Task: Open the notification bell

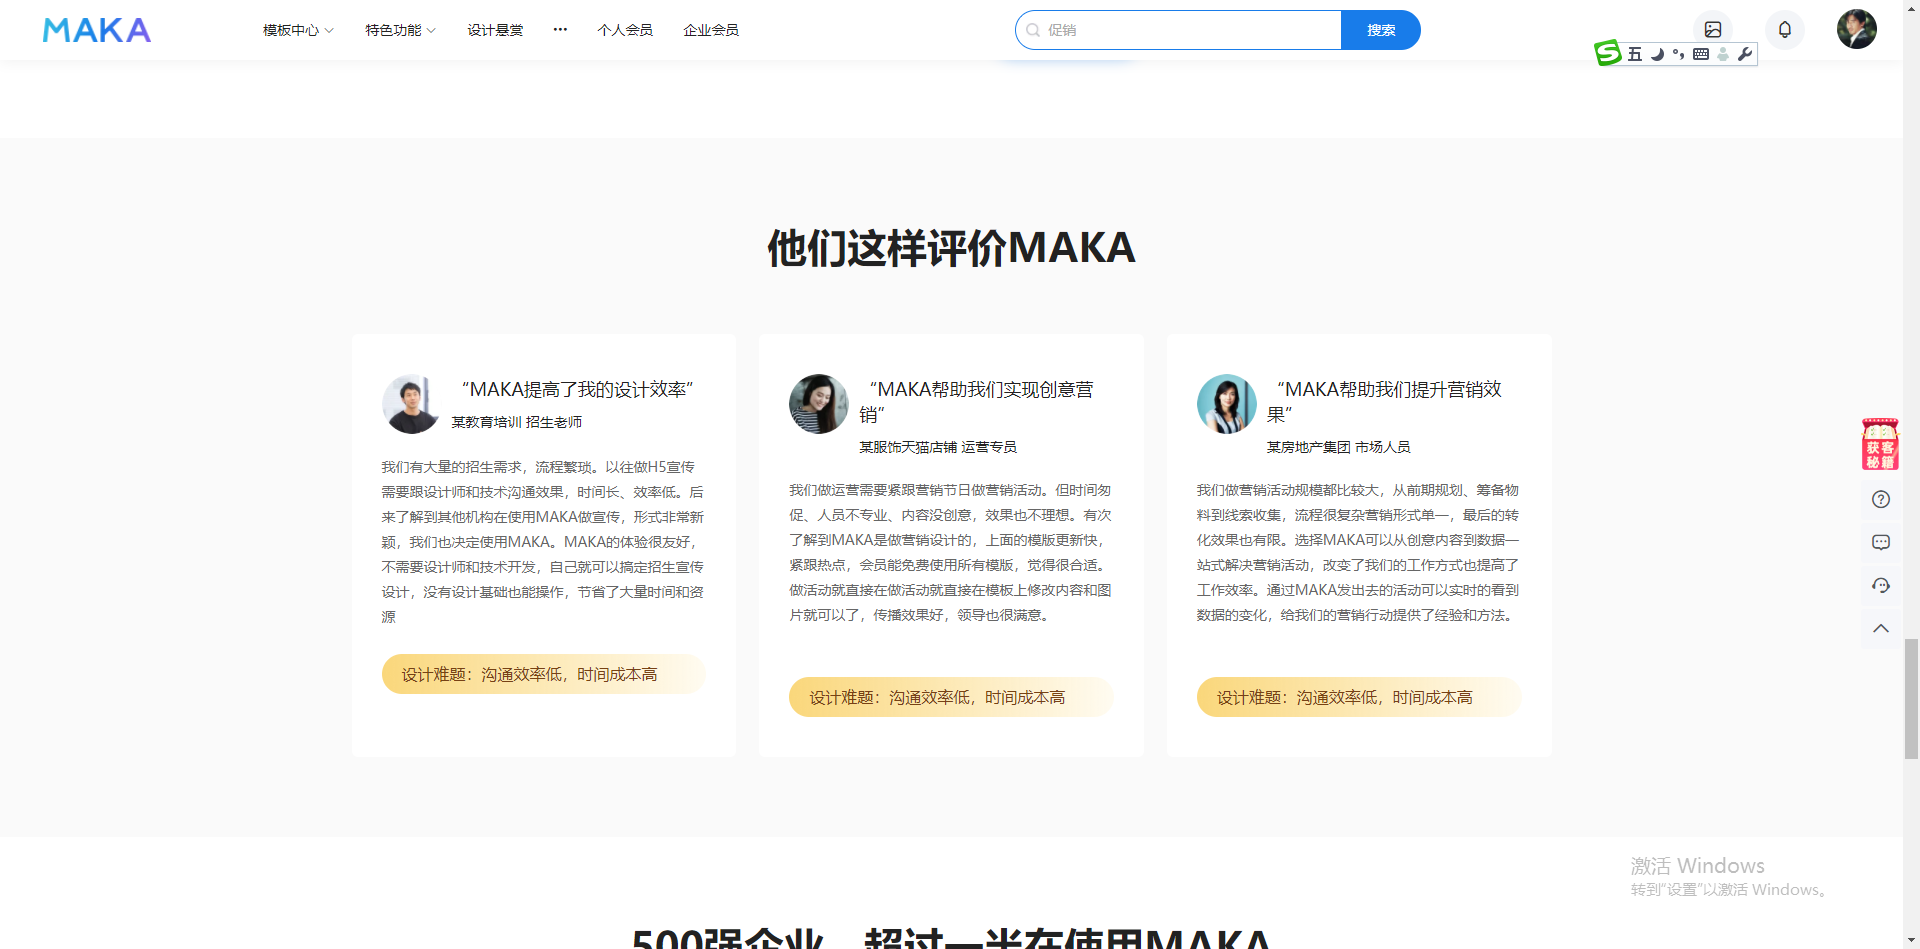Action: 1785,30
